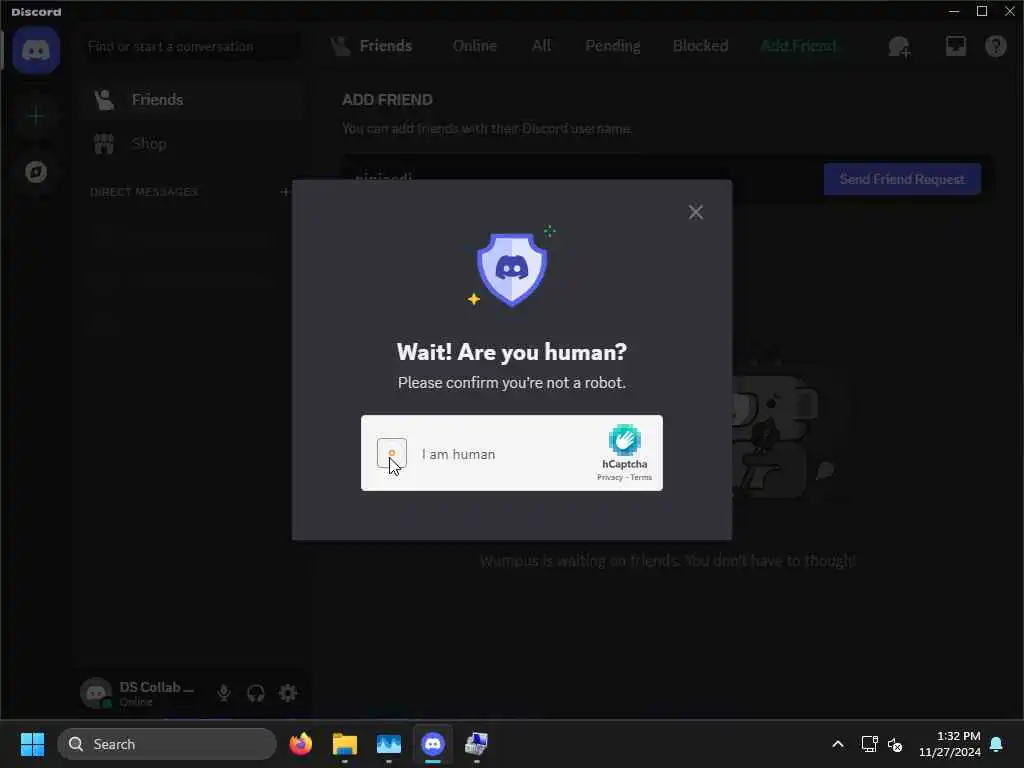Open the network status tray icon
The height and width of the screenshot is (768, 1024).
(869, 744)
